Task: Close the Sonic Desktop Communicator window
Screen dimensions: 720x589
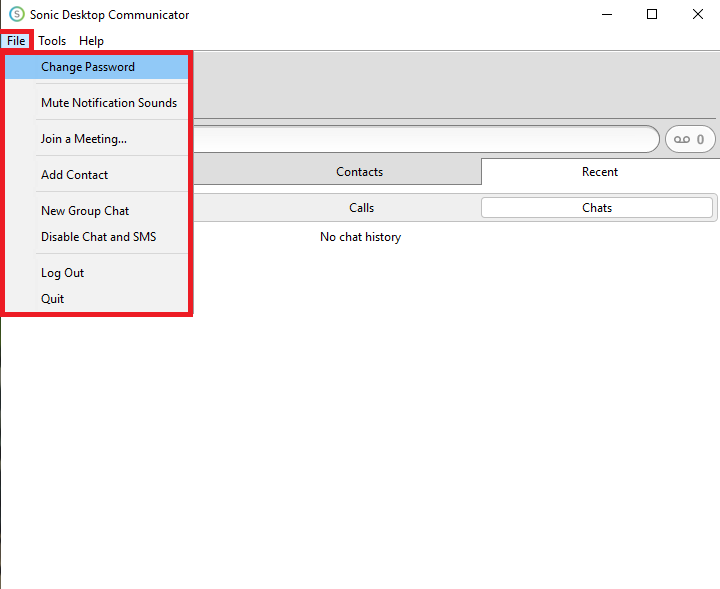Action: click(698, 14)
